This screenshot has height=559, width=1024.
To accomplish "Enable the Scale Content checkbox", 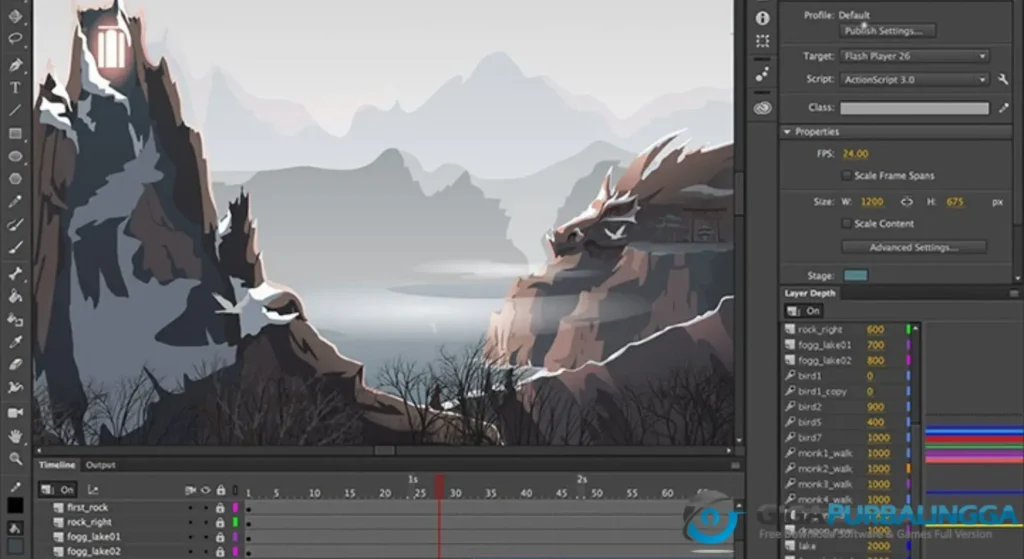I will 846,223.
